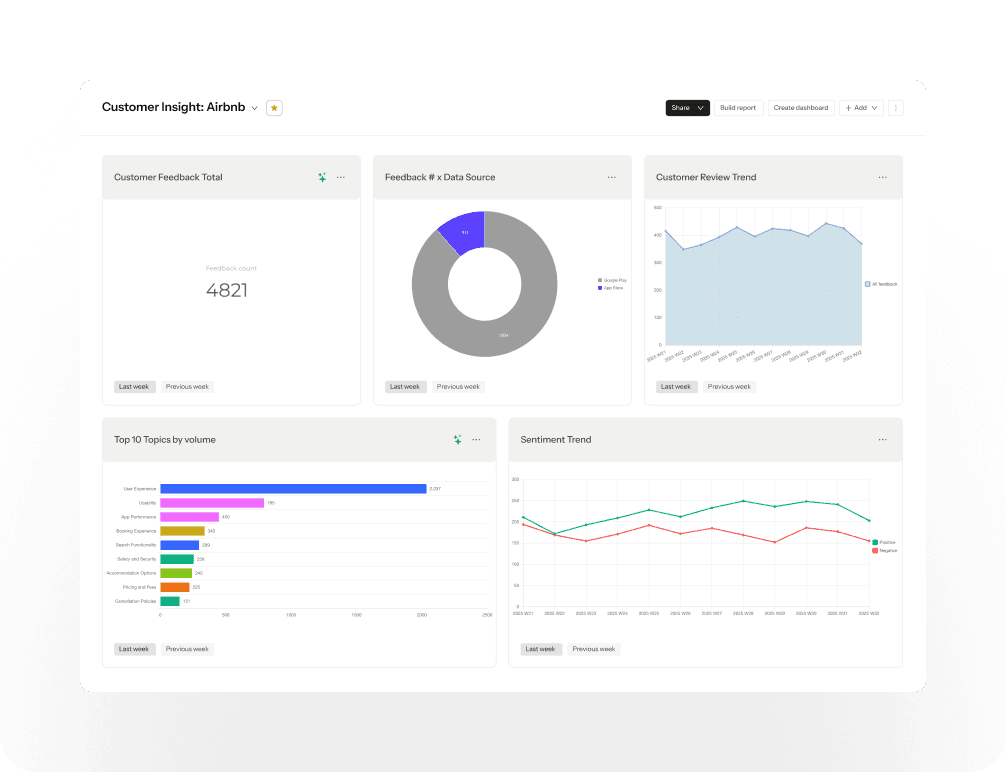Open vertical kebab menu beside Add button
Image resolution: width=1006 pixels, height=772 pixels.
pyautogui.click(x=896, y=108)
